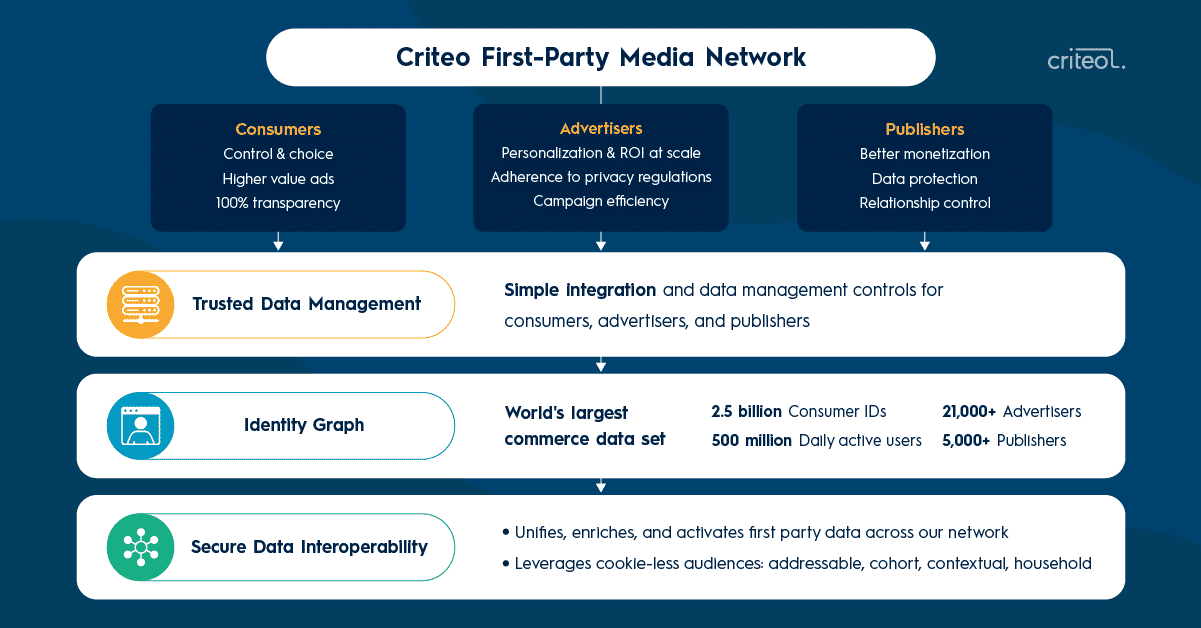Click 'Data protection' text

[925, 179]
